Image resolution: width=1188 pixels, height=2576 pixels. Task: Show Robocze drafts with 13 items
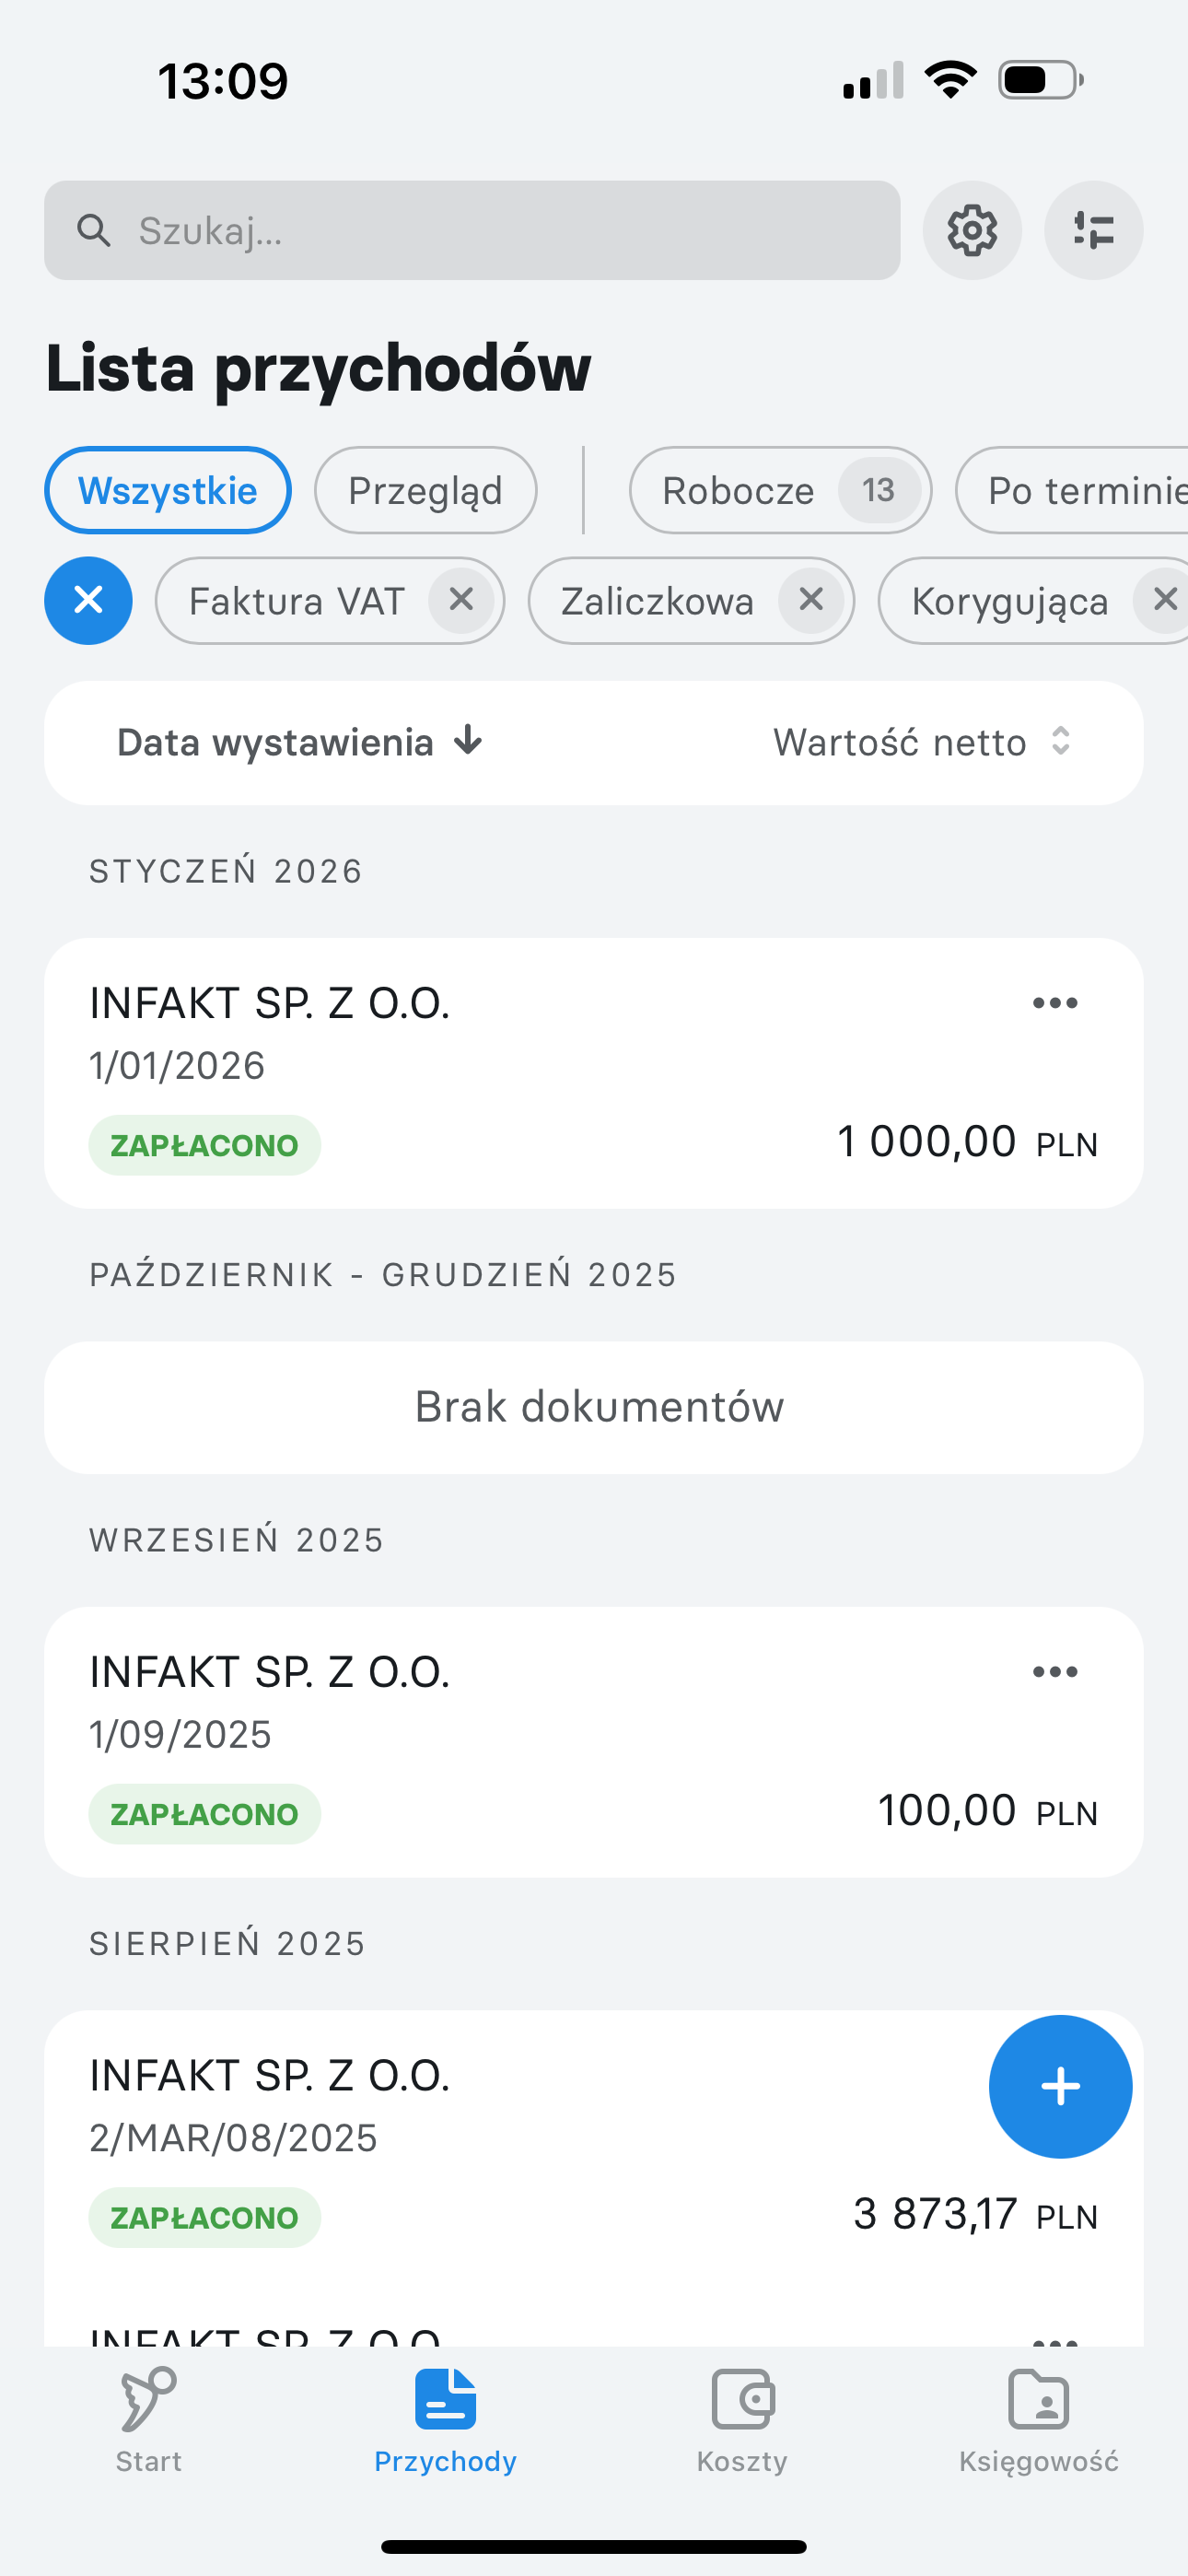coord(780,490)
